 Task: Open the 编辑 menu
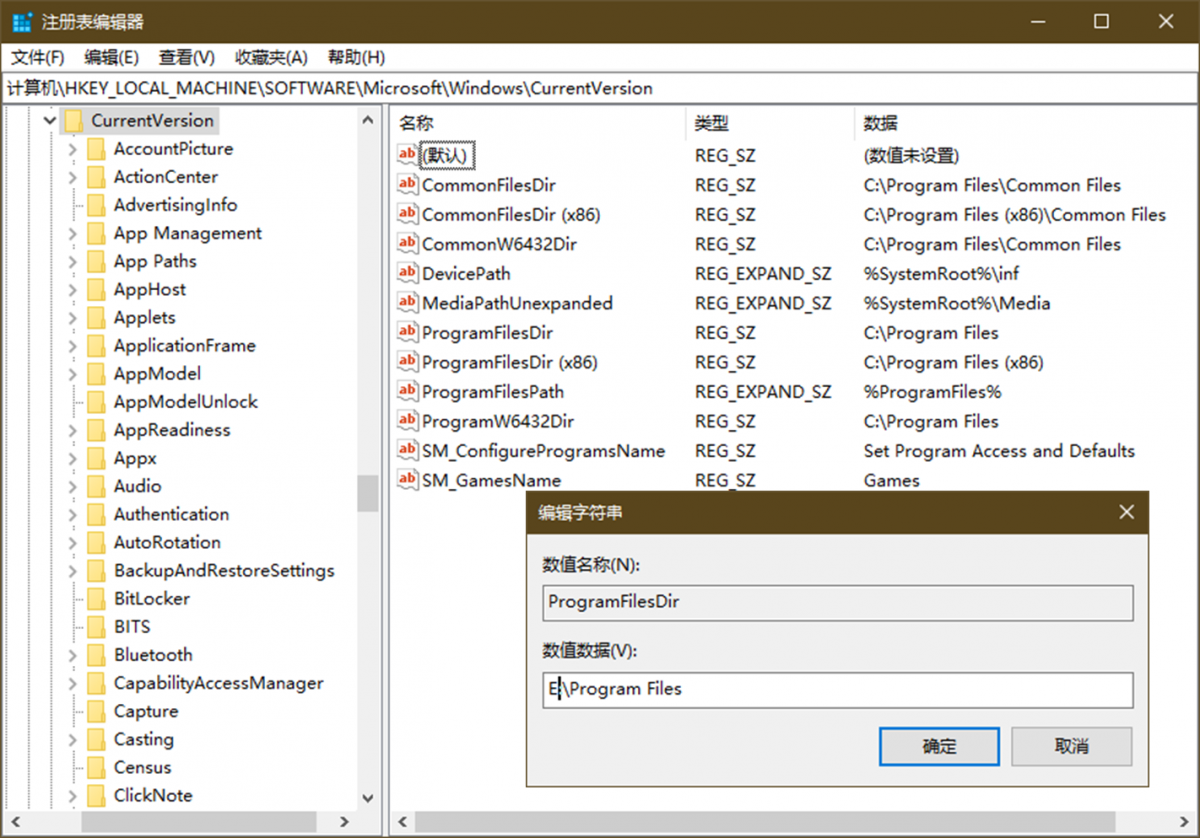111,57
